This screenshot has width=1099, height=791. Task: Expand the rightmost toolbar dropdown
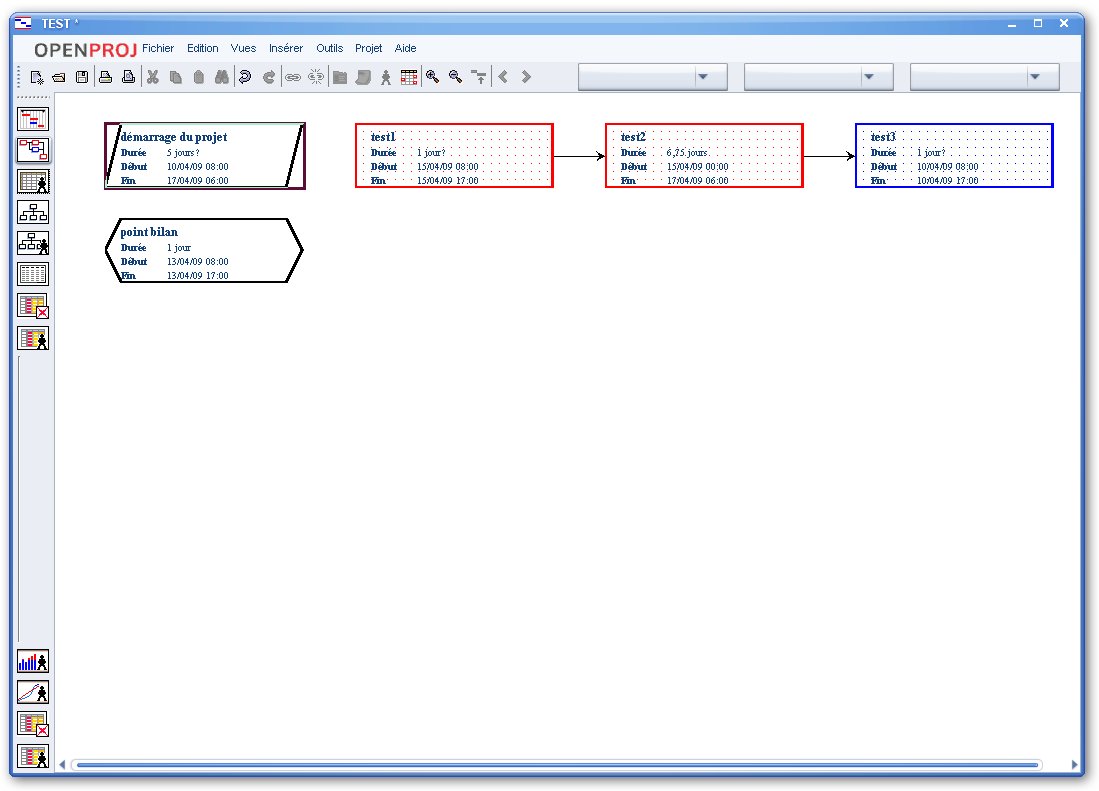point(1035,77)
